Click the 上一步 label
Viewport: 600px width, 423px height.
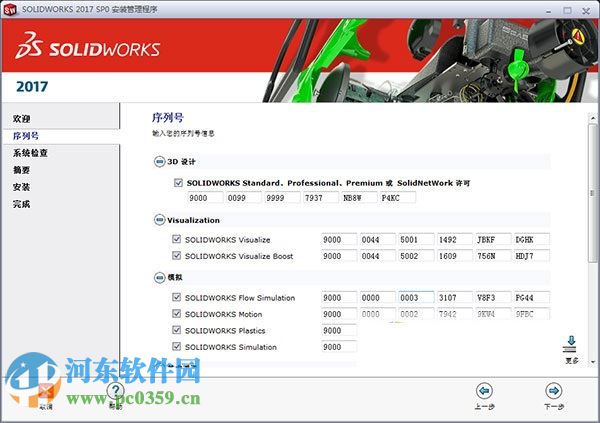(x=484, y=407)
